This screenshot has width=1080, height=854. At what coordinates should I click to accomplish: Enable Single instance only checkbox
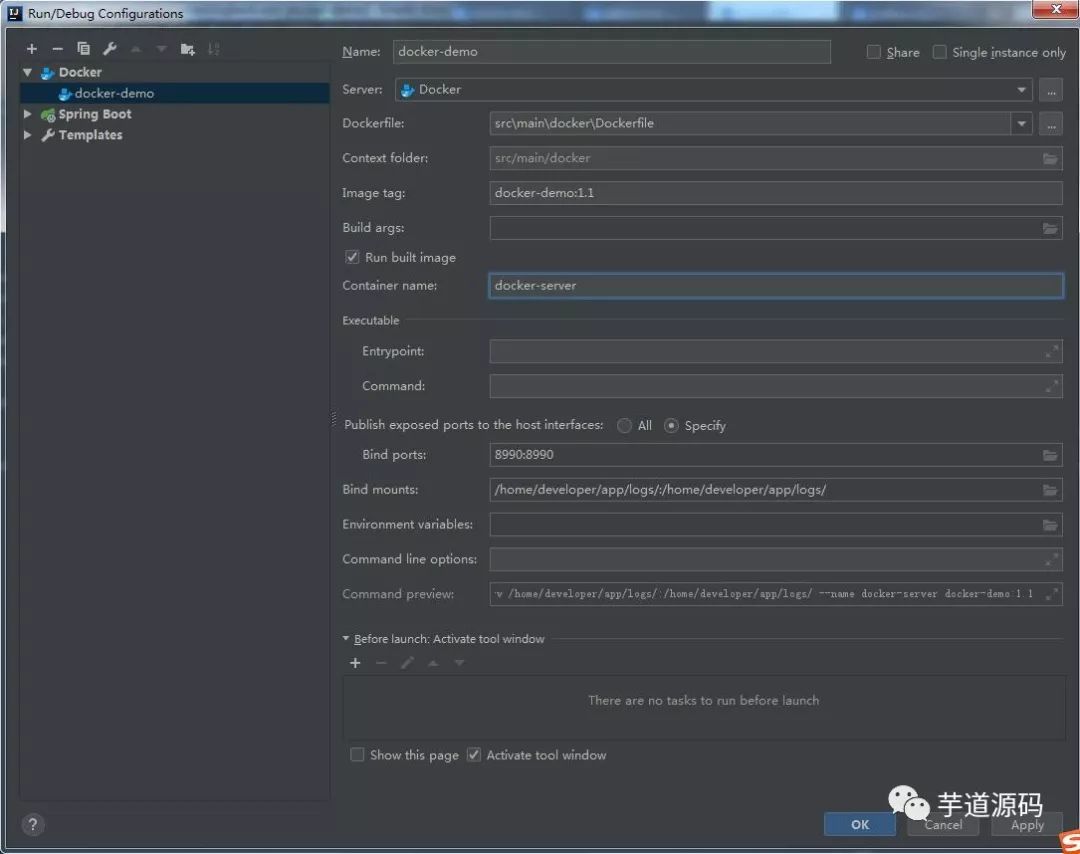tap(939, 52)
